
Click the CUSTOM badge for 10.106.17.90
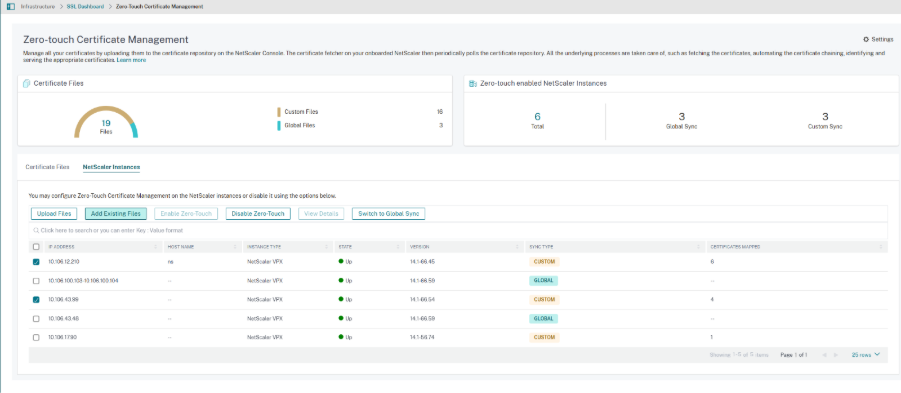coord(544,337)
